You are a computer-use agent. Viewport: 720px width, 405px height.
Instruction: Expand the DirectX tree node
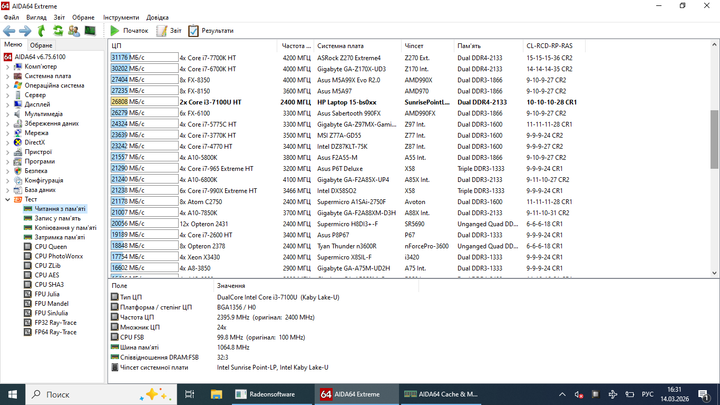[7, 142]
